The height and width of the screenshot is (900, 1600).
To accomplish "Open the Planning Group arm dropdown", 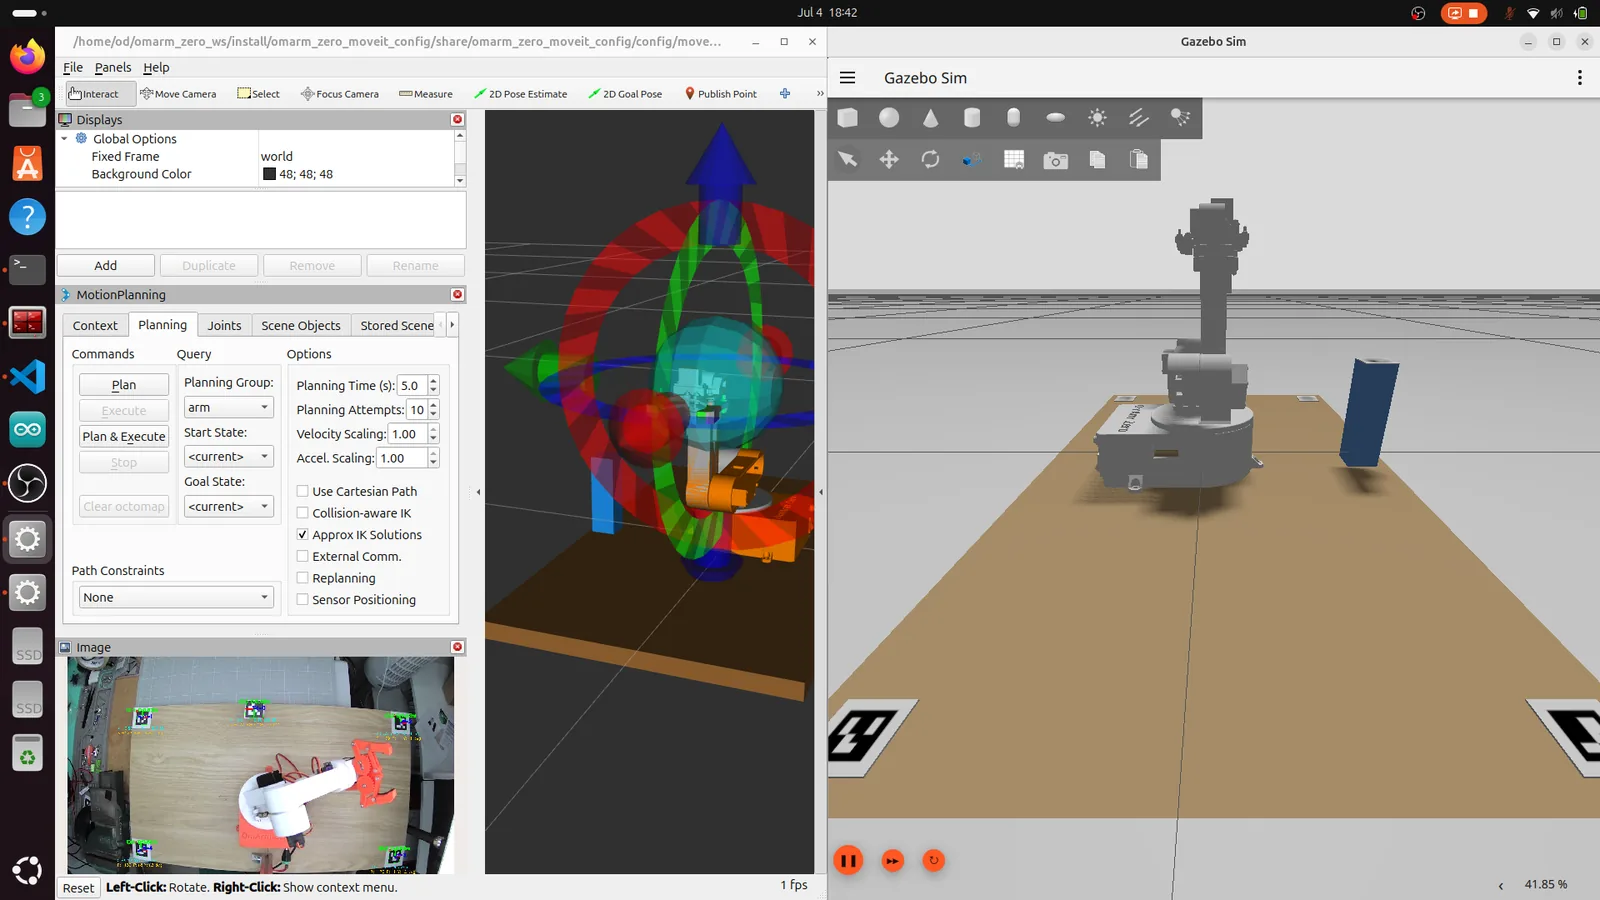I will point(229,408).
